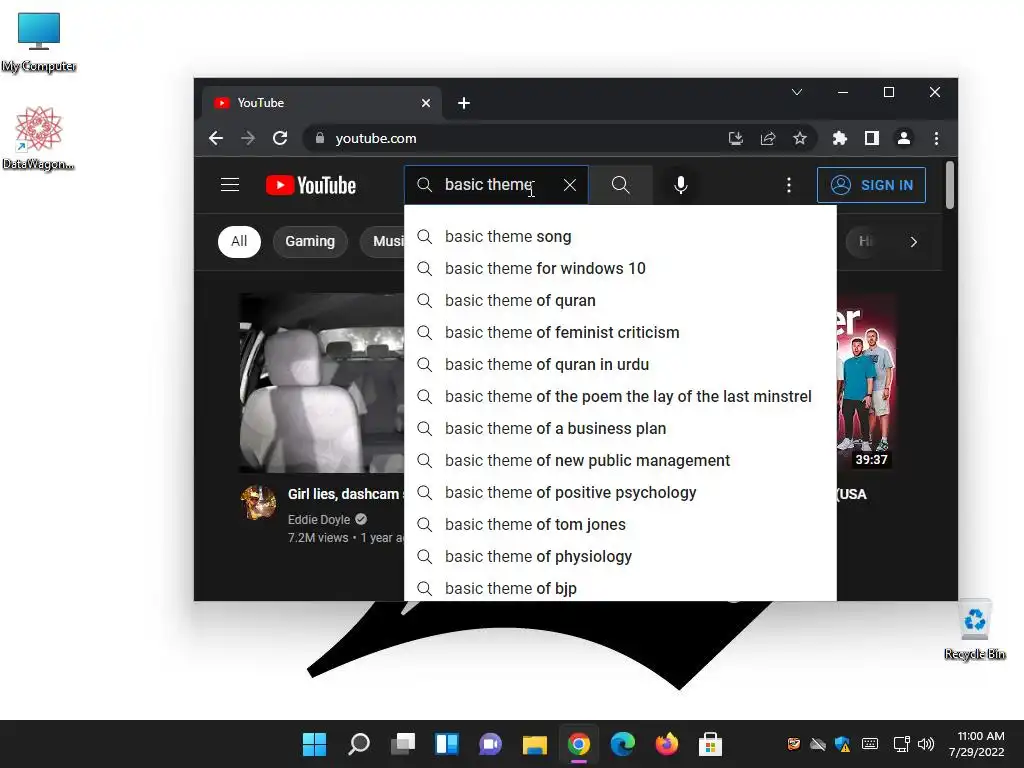Screen dimensions: 1024x768
Task: Choose the suggestion ending exactly 'of quran'
Action: click(x=620, y=300)
